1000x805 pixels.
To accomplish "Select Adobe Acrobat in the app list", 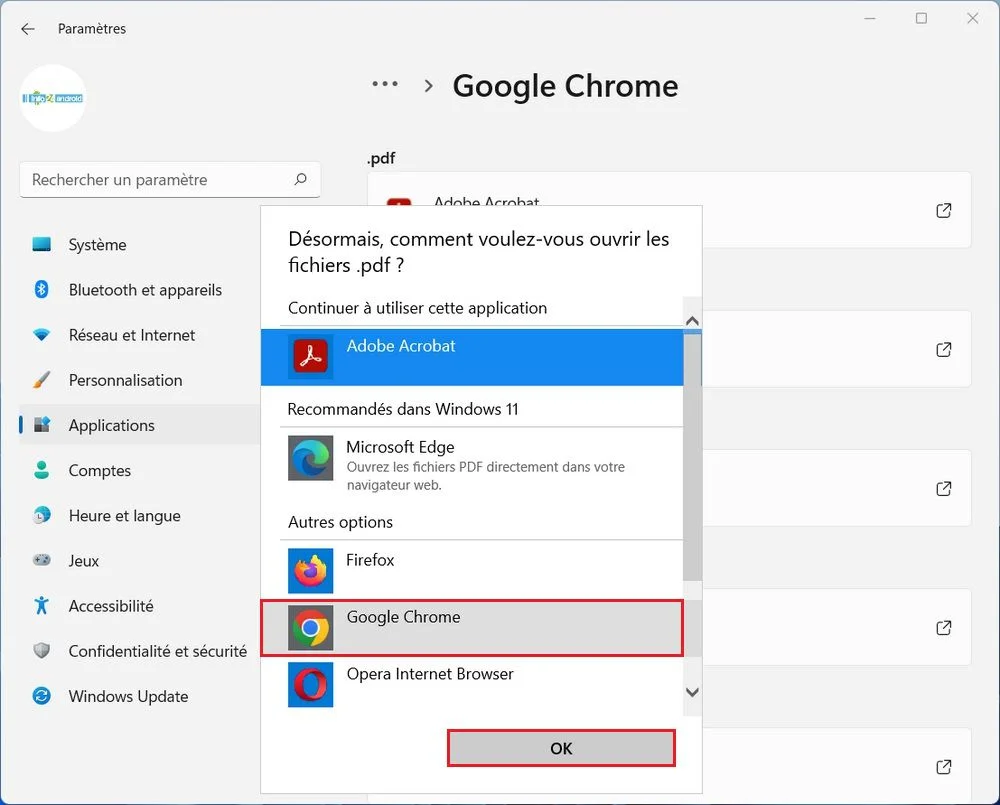I will point(472,357).
